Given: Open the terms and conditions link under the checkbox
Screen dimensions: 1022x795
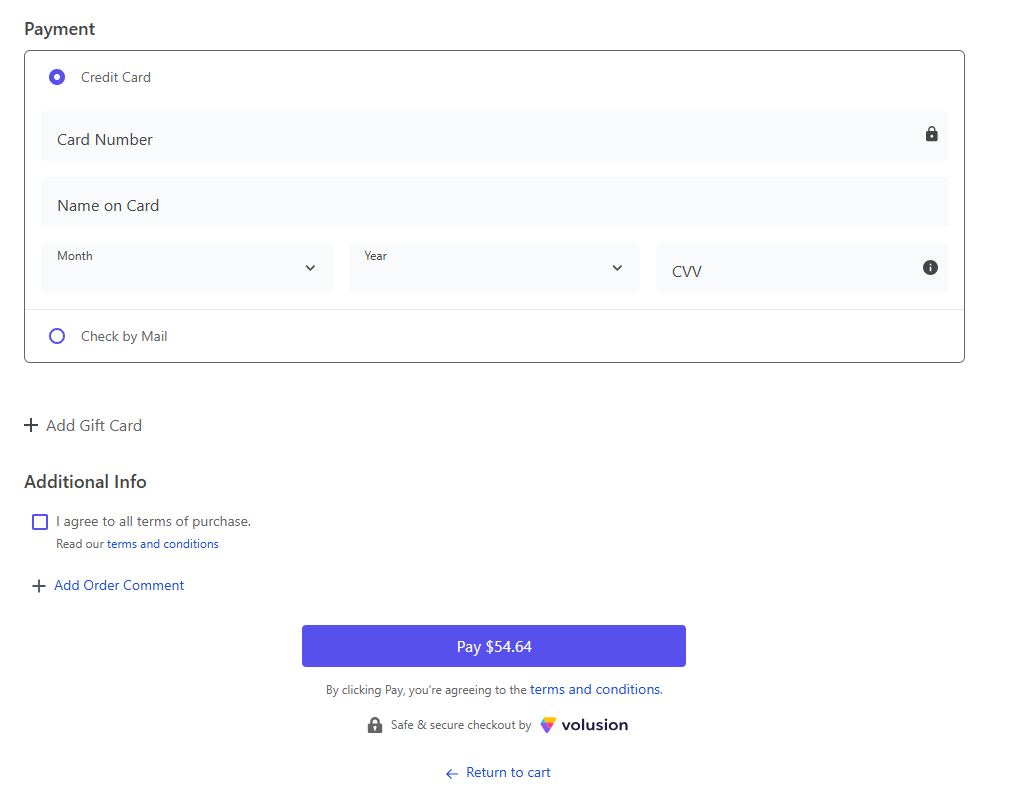Looking at the screenshot, I should tap(163, 543).
